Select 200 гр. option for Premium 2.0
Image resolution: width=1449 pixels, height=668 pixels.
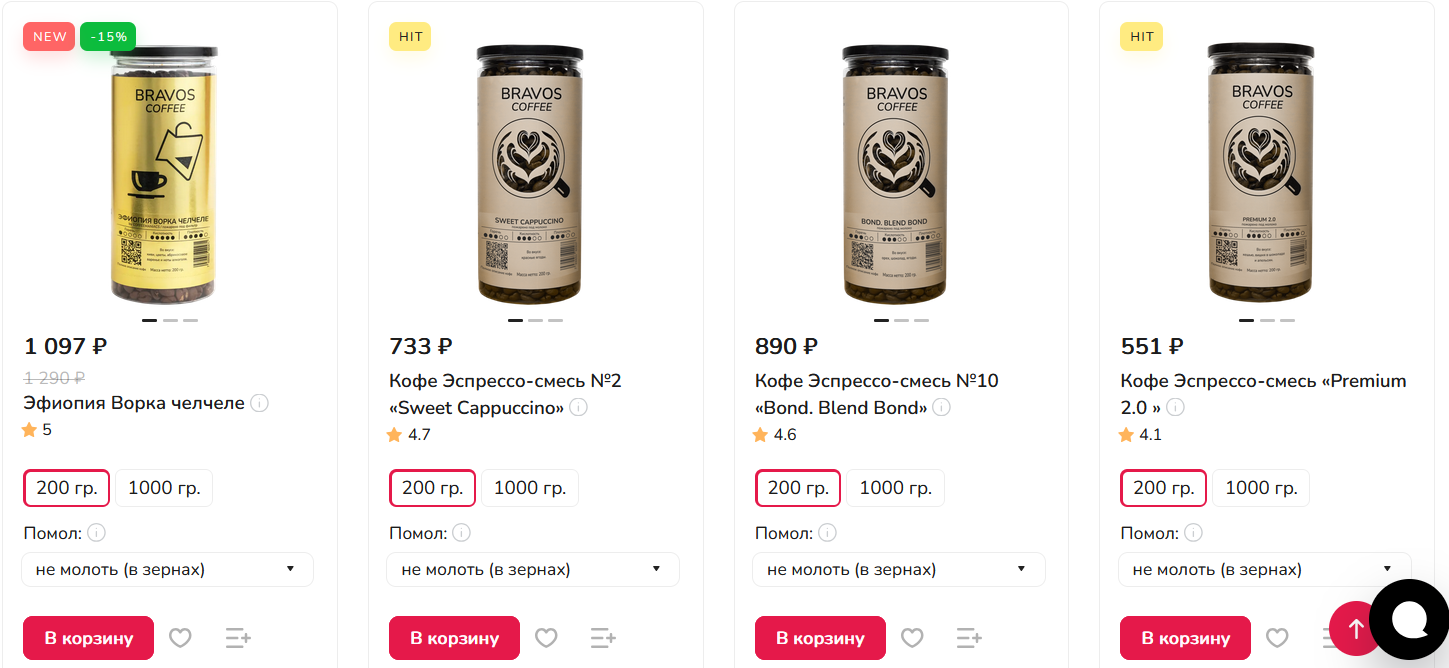pyautogui.click(x=1163, y=488)
